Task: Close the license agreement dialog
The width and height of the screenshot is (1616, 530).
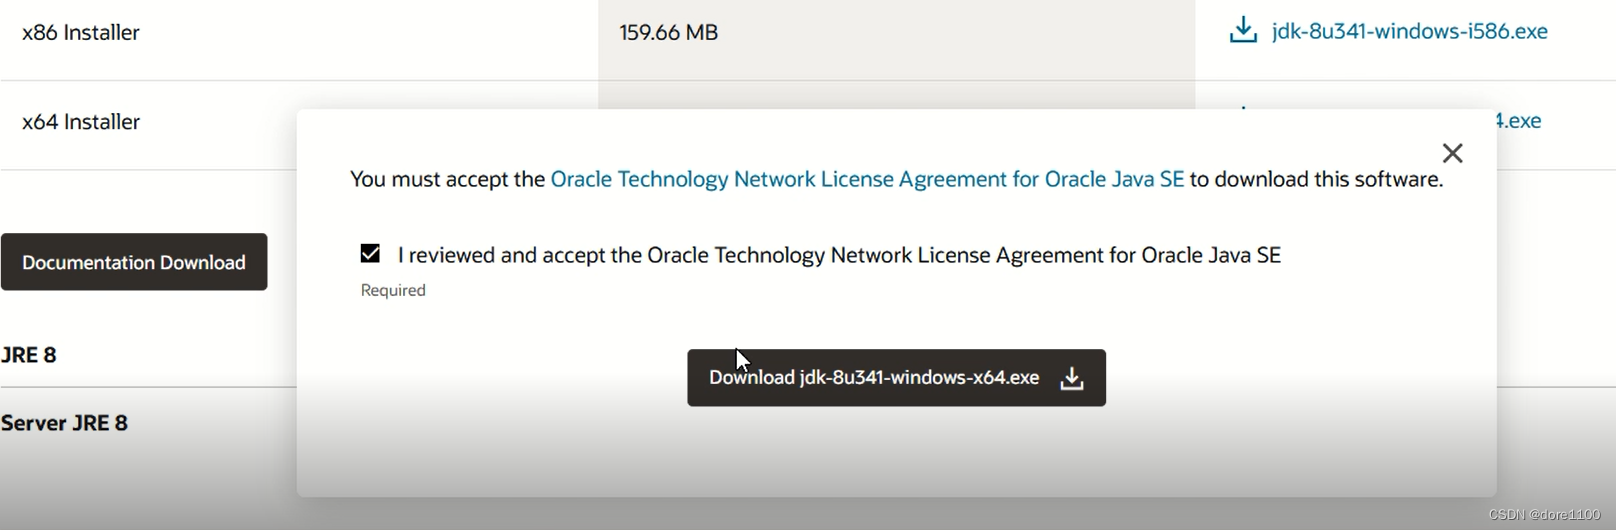Action: 1452,153
